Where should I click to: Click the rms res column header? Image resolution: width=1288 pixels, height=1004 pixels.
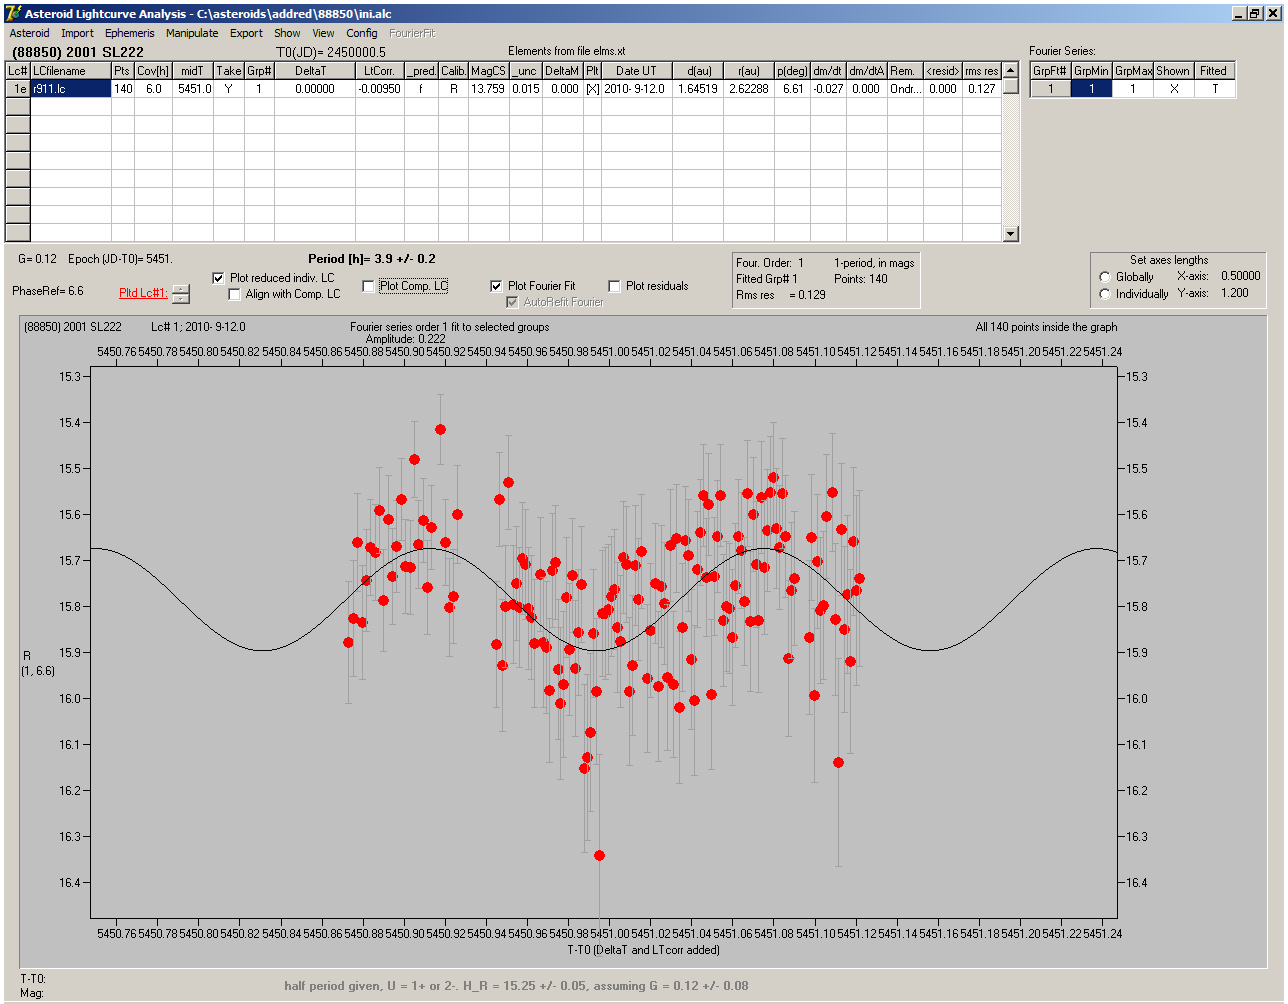[981, 71]
